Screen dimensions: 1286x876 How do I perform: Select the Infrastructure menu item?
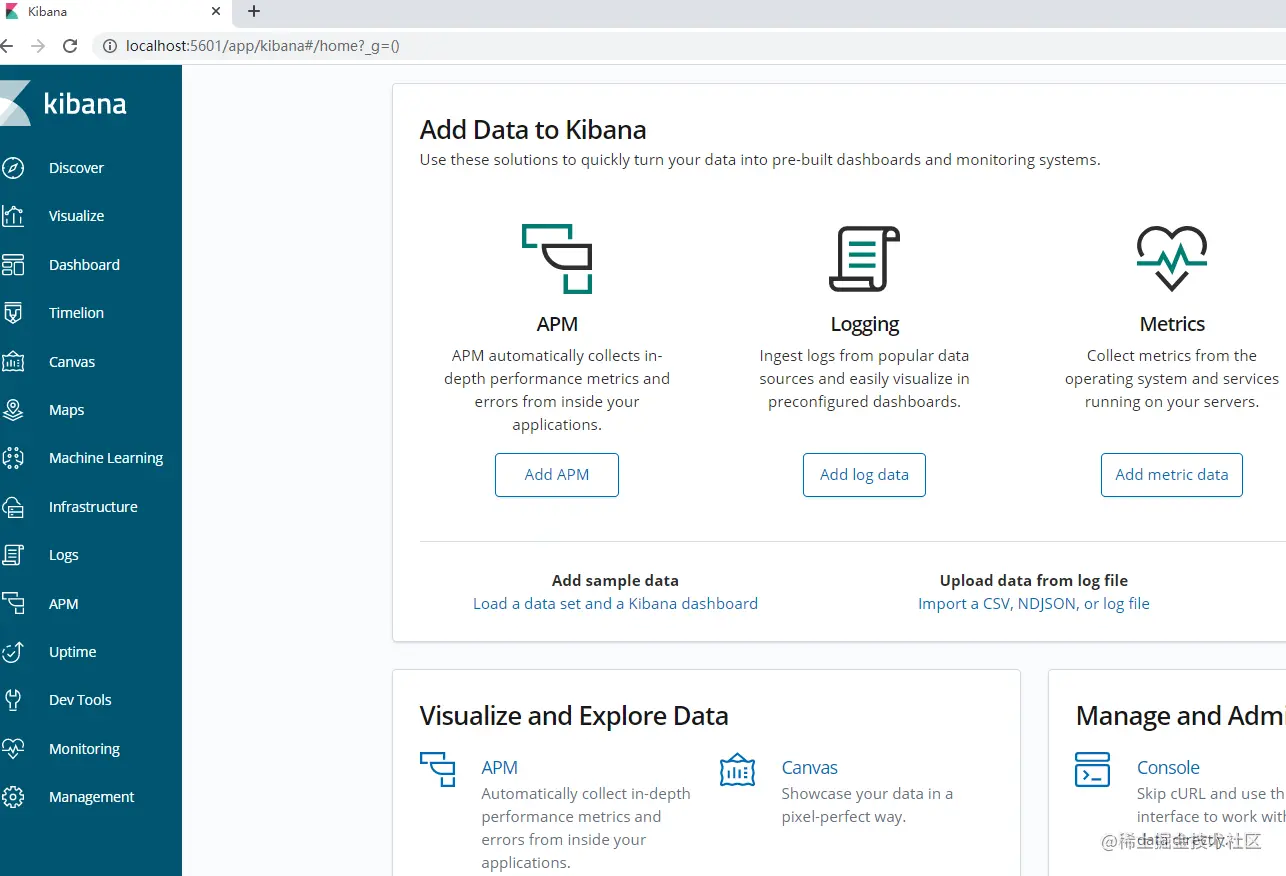pyautogui.click(x=91, y=507)
